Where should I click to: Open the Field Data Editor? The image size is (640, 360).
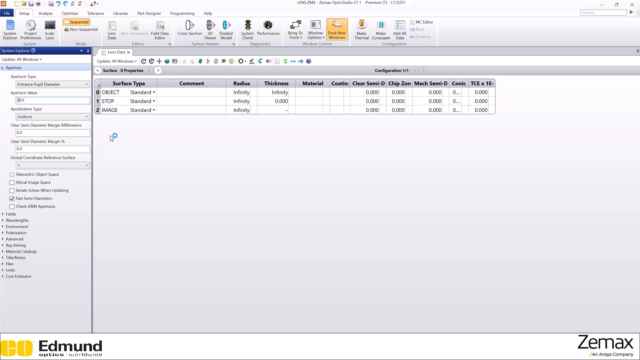160,30
